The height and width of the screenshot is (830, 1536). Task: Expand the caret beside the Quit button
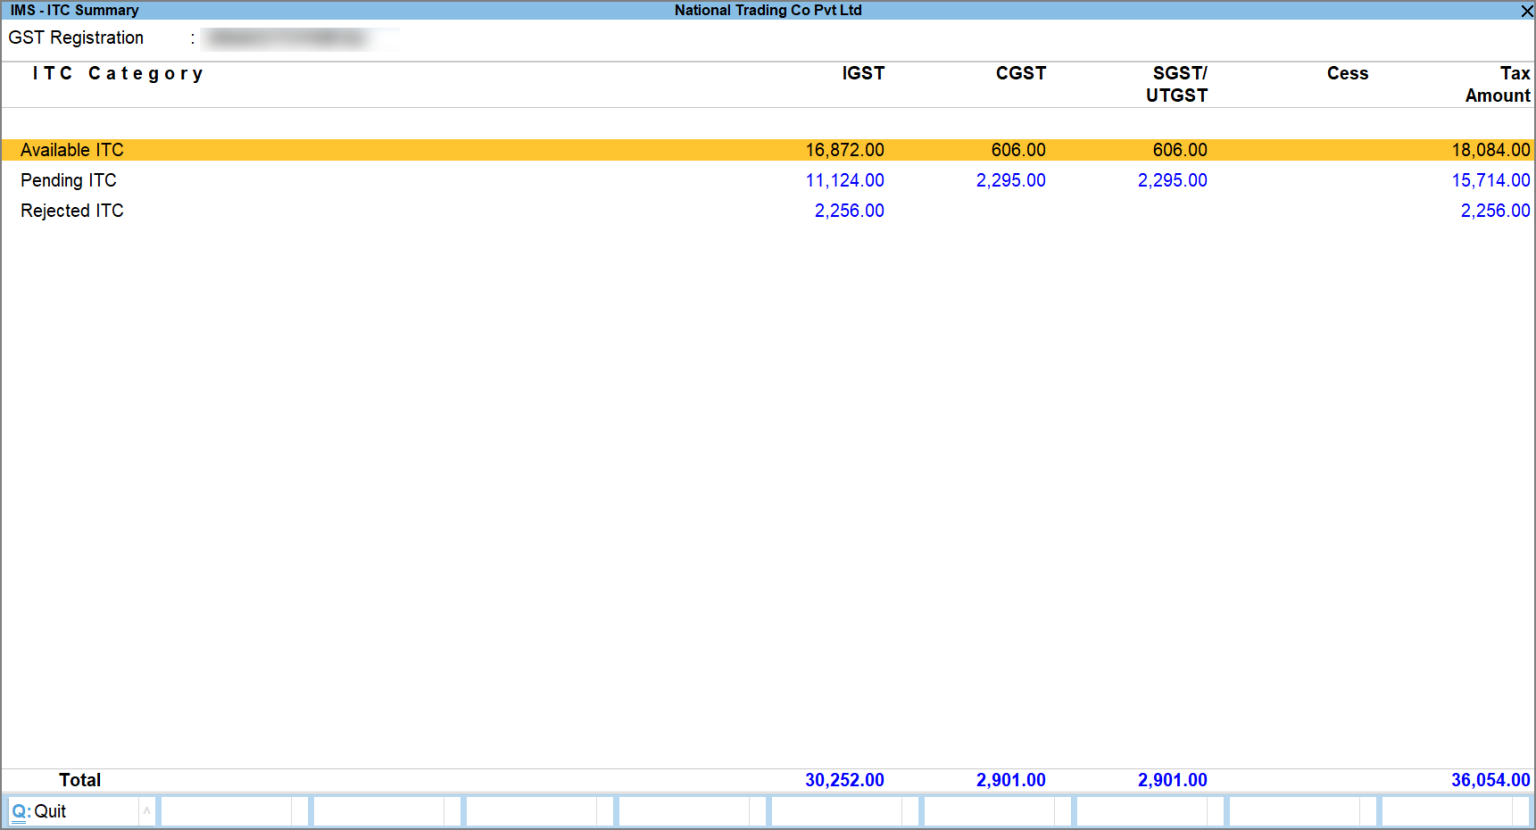(x=148, y=811)
